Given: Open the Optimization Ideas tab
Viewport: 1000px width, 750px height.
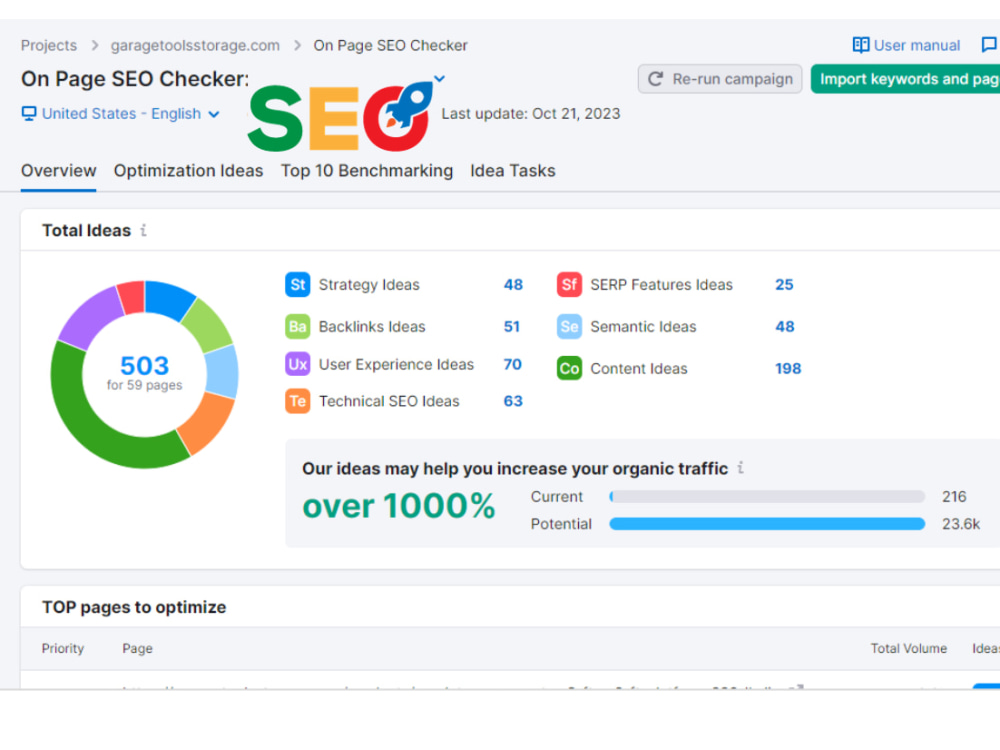Looking at the screenshot, I should click(188, 171).
